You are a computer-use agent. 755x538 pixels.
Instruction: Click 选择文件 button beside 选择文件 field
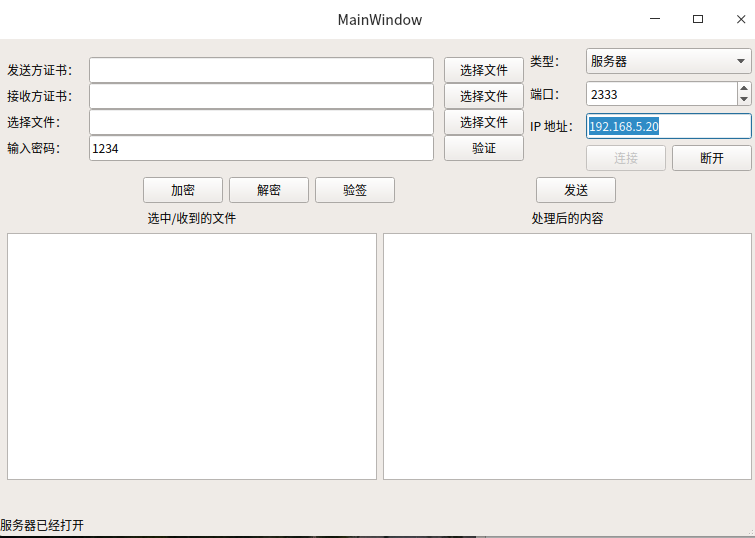(x=483, y=122)
